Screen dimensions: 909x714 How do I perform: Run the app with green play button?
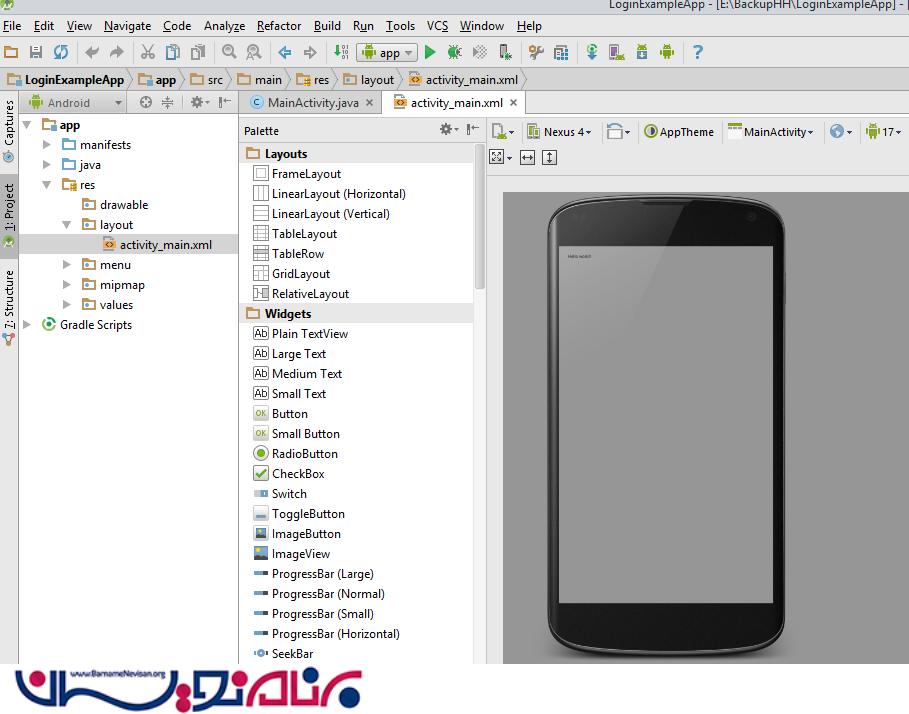tap(430, 53)
